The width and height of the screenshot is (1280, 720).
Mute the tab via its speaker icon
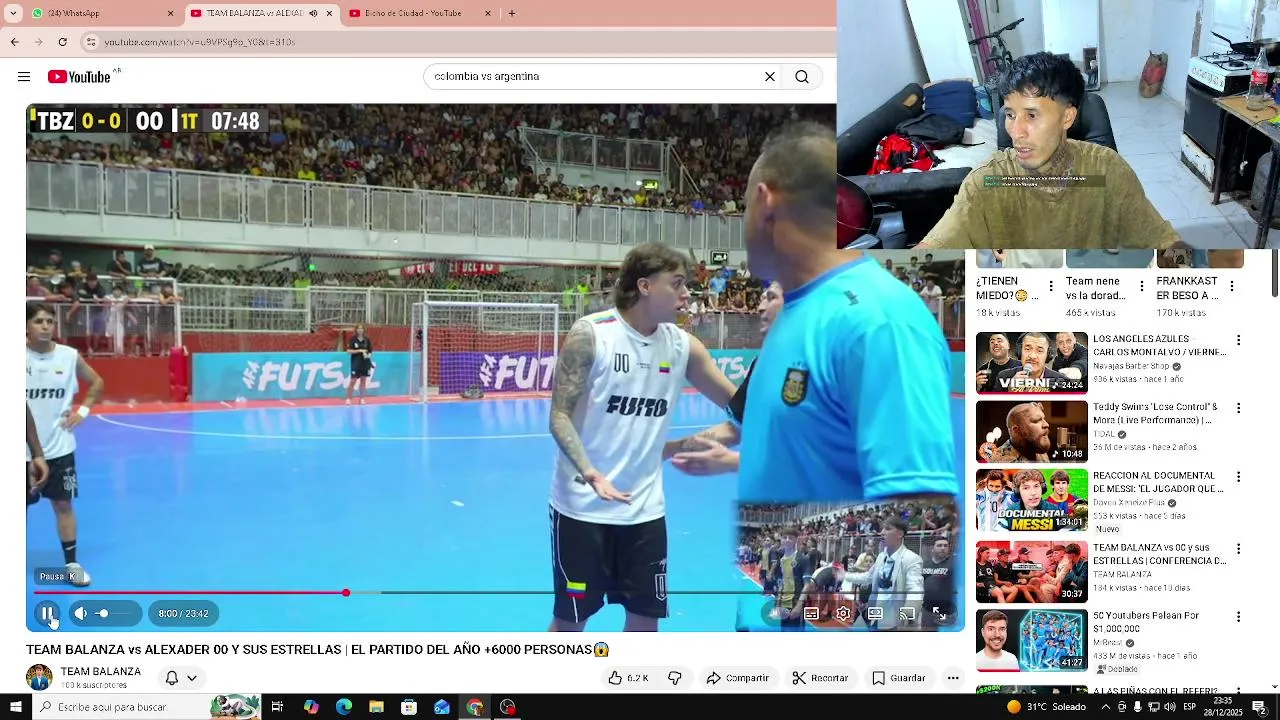click(x=313, y=13)
